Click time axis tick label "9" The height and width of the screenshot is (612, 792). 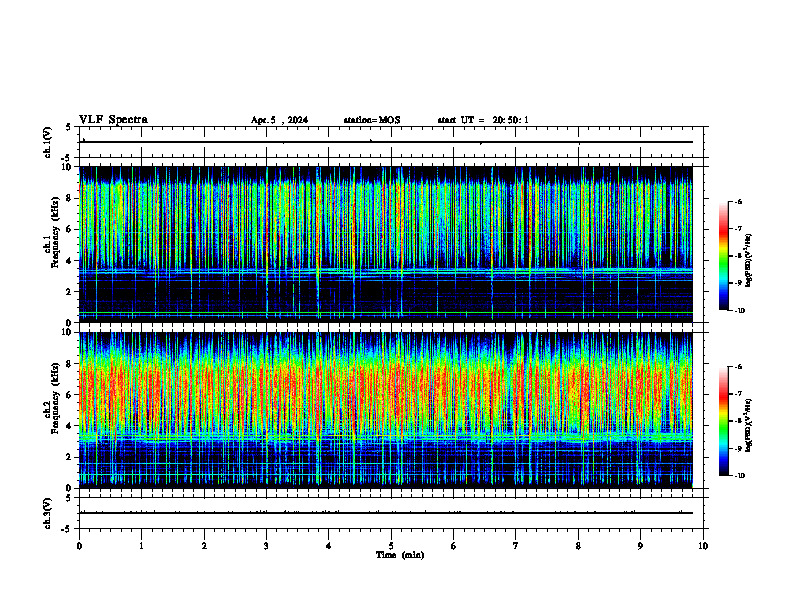coord(640,546)
